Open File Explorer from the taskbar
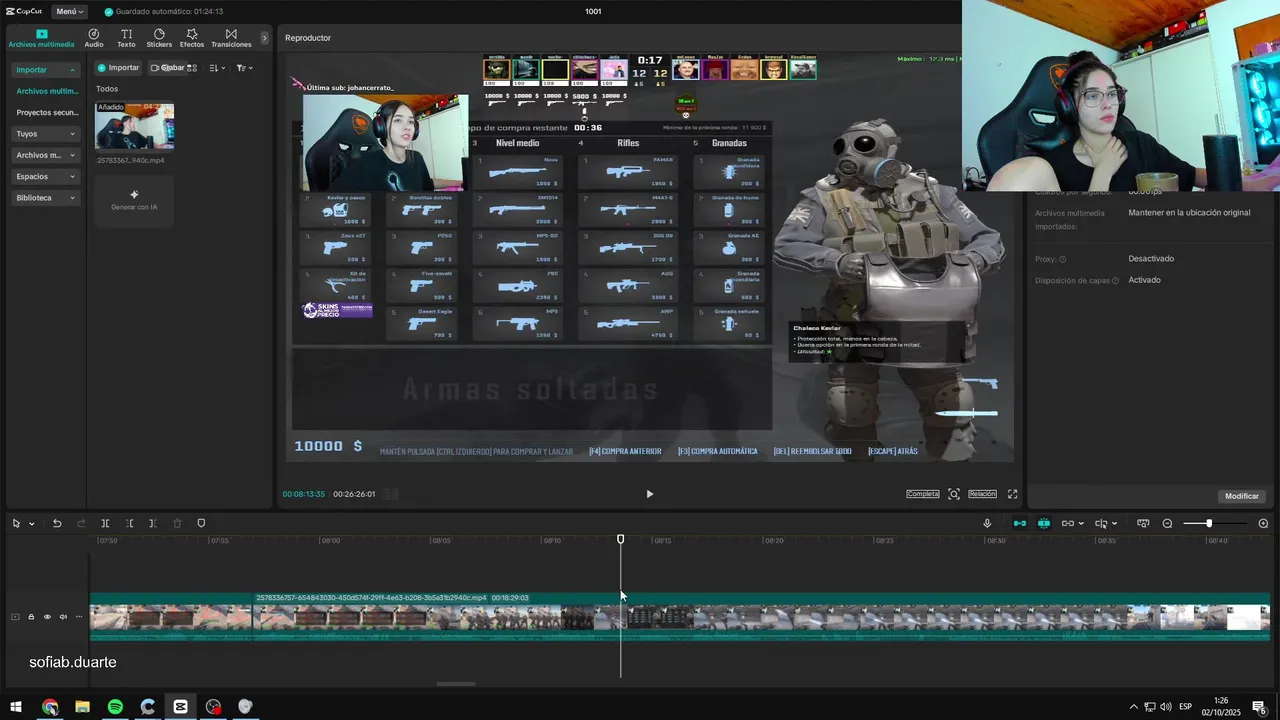 [x=82, y=707]
